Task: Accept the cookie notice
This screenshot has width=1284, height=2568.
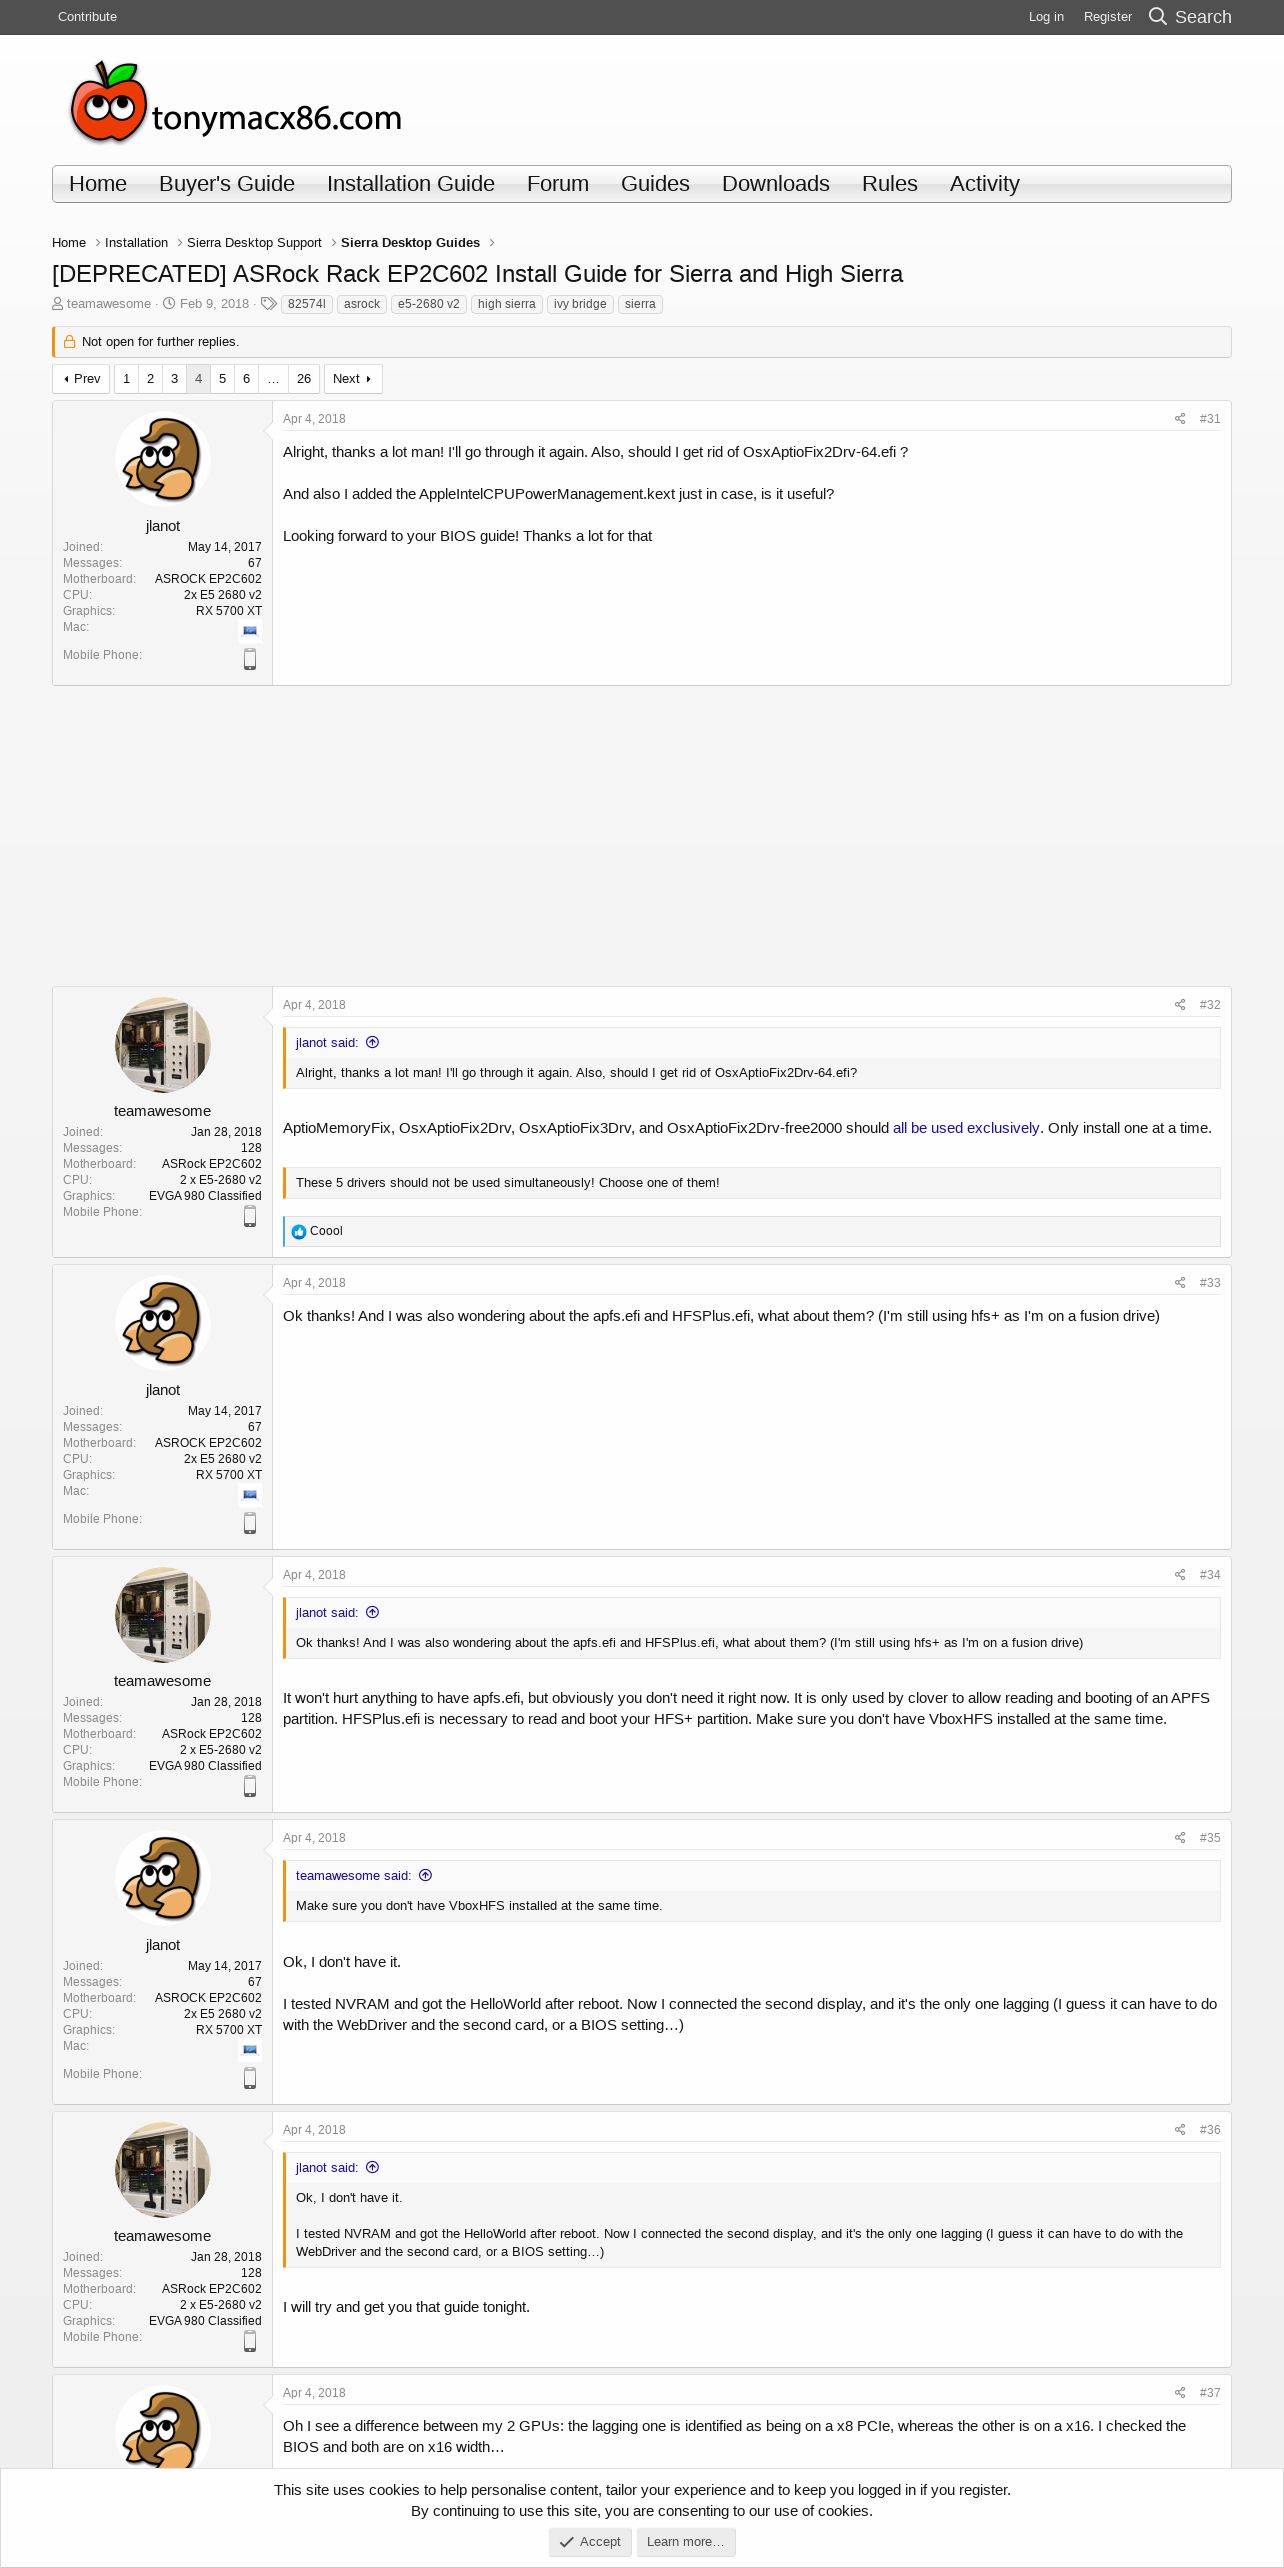Action: click(590, 2542)
